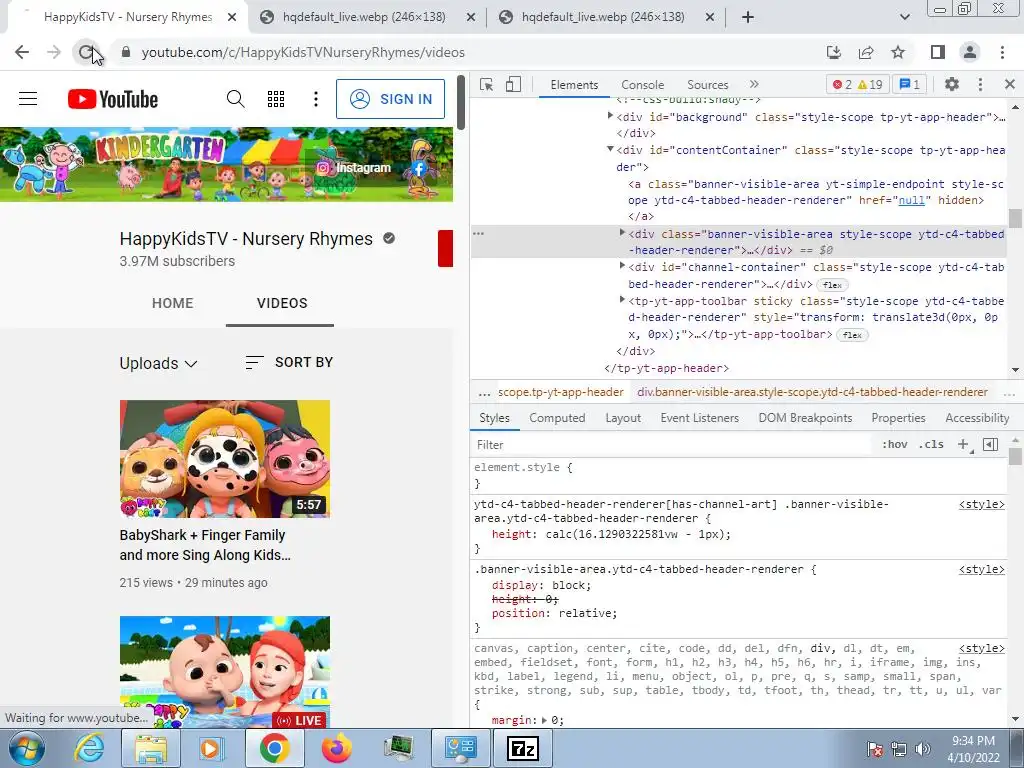Toggle the computed styles sidebar icon
1024x768 pixels.
(x=990, y=445)
